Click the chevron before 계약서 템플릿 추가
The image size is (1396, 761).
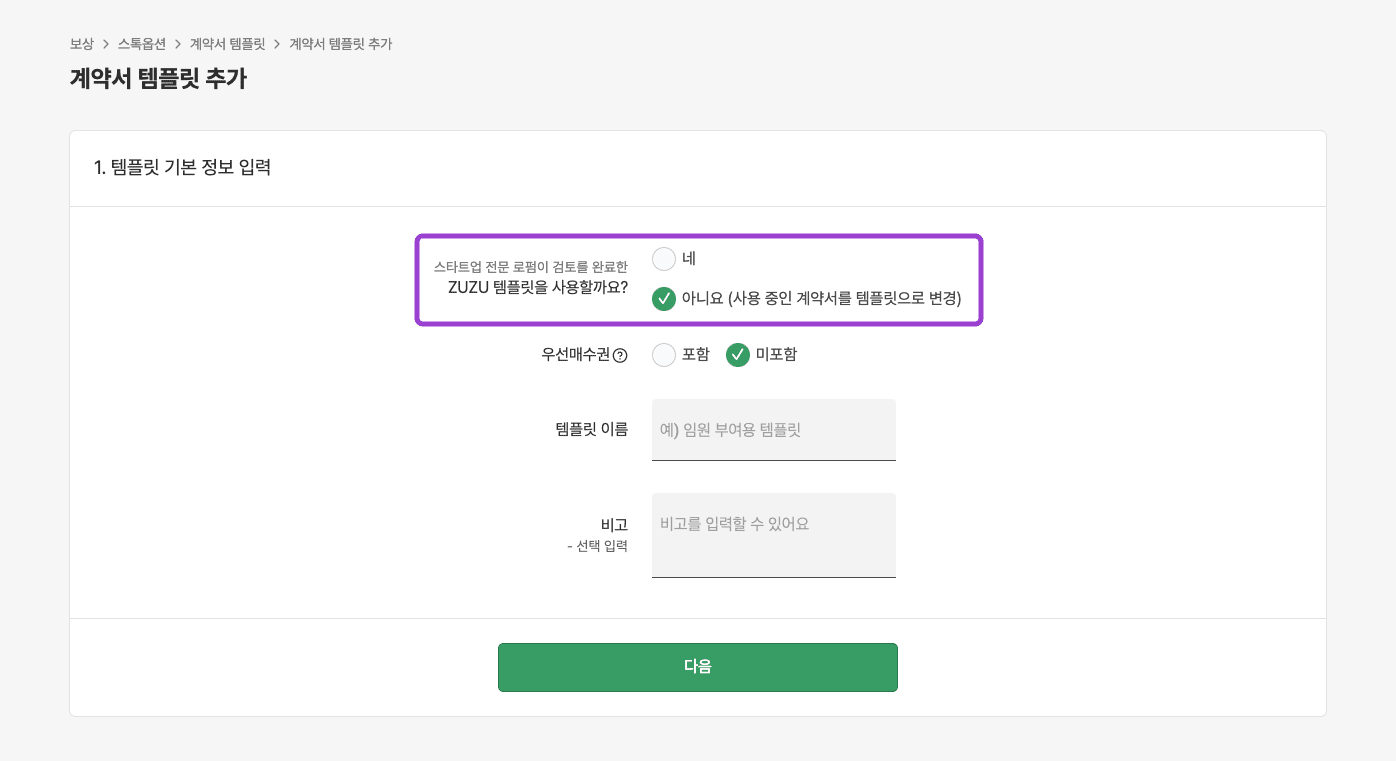[x=274, y=44]
